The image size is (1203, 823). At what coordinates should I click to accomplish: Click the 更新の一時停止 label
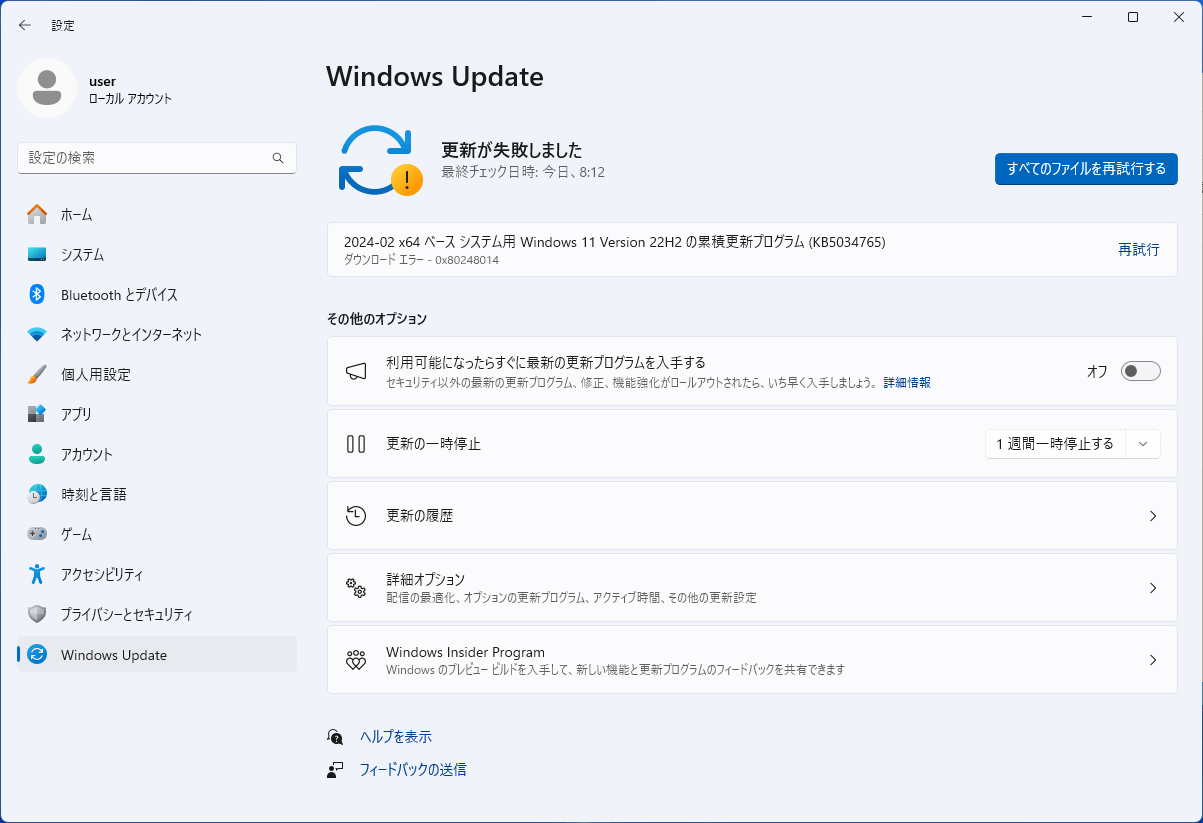click(434, 443)
